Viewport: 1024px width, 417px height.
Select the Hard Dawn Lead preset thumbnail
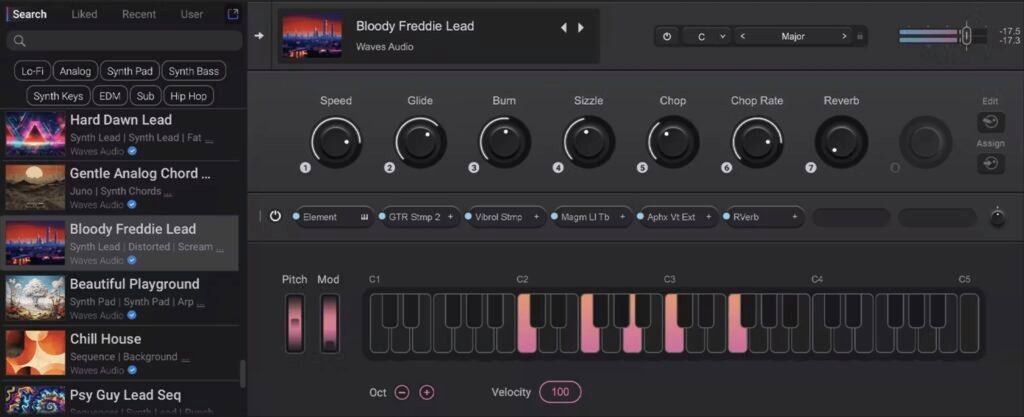(35, 133)
